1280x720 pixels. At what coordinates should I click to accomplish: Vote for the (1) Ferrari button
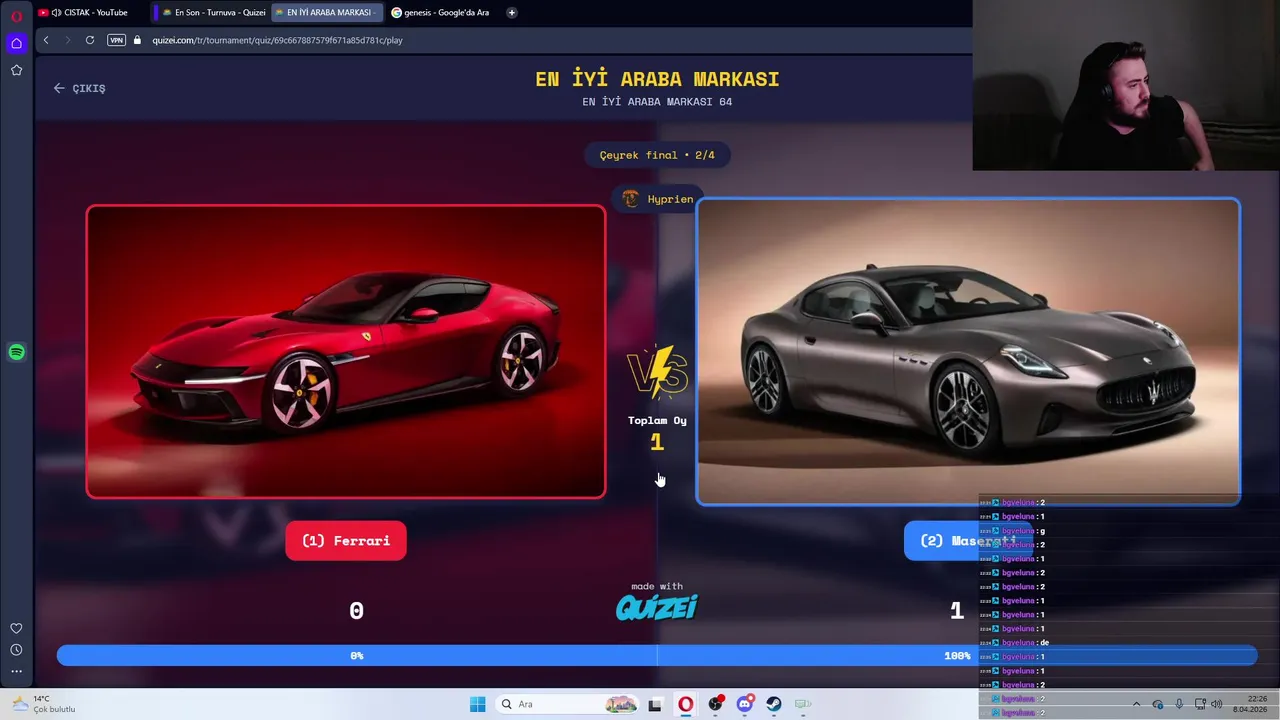pos(346,540)
